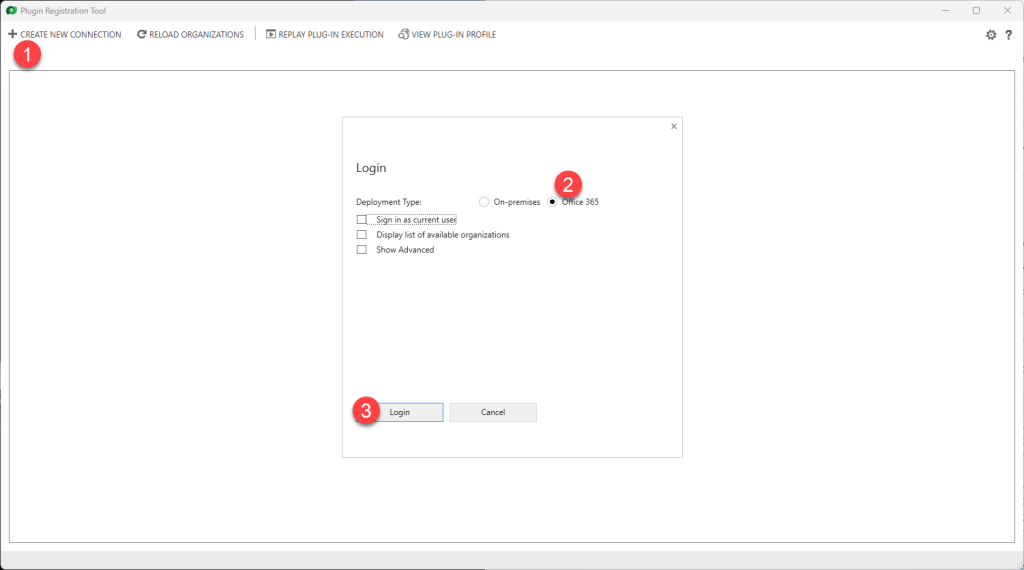Click Reload Organizations in the toolbar
This screenshot has height=570, width=1024.
pos(190,35)
